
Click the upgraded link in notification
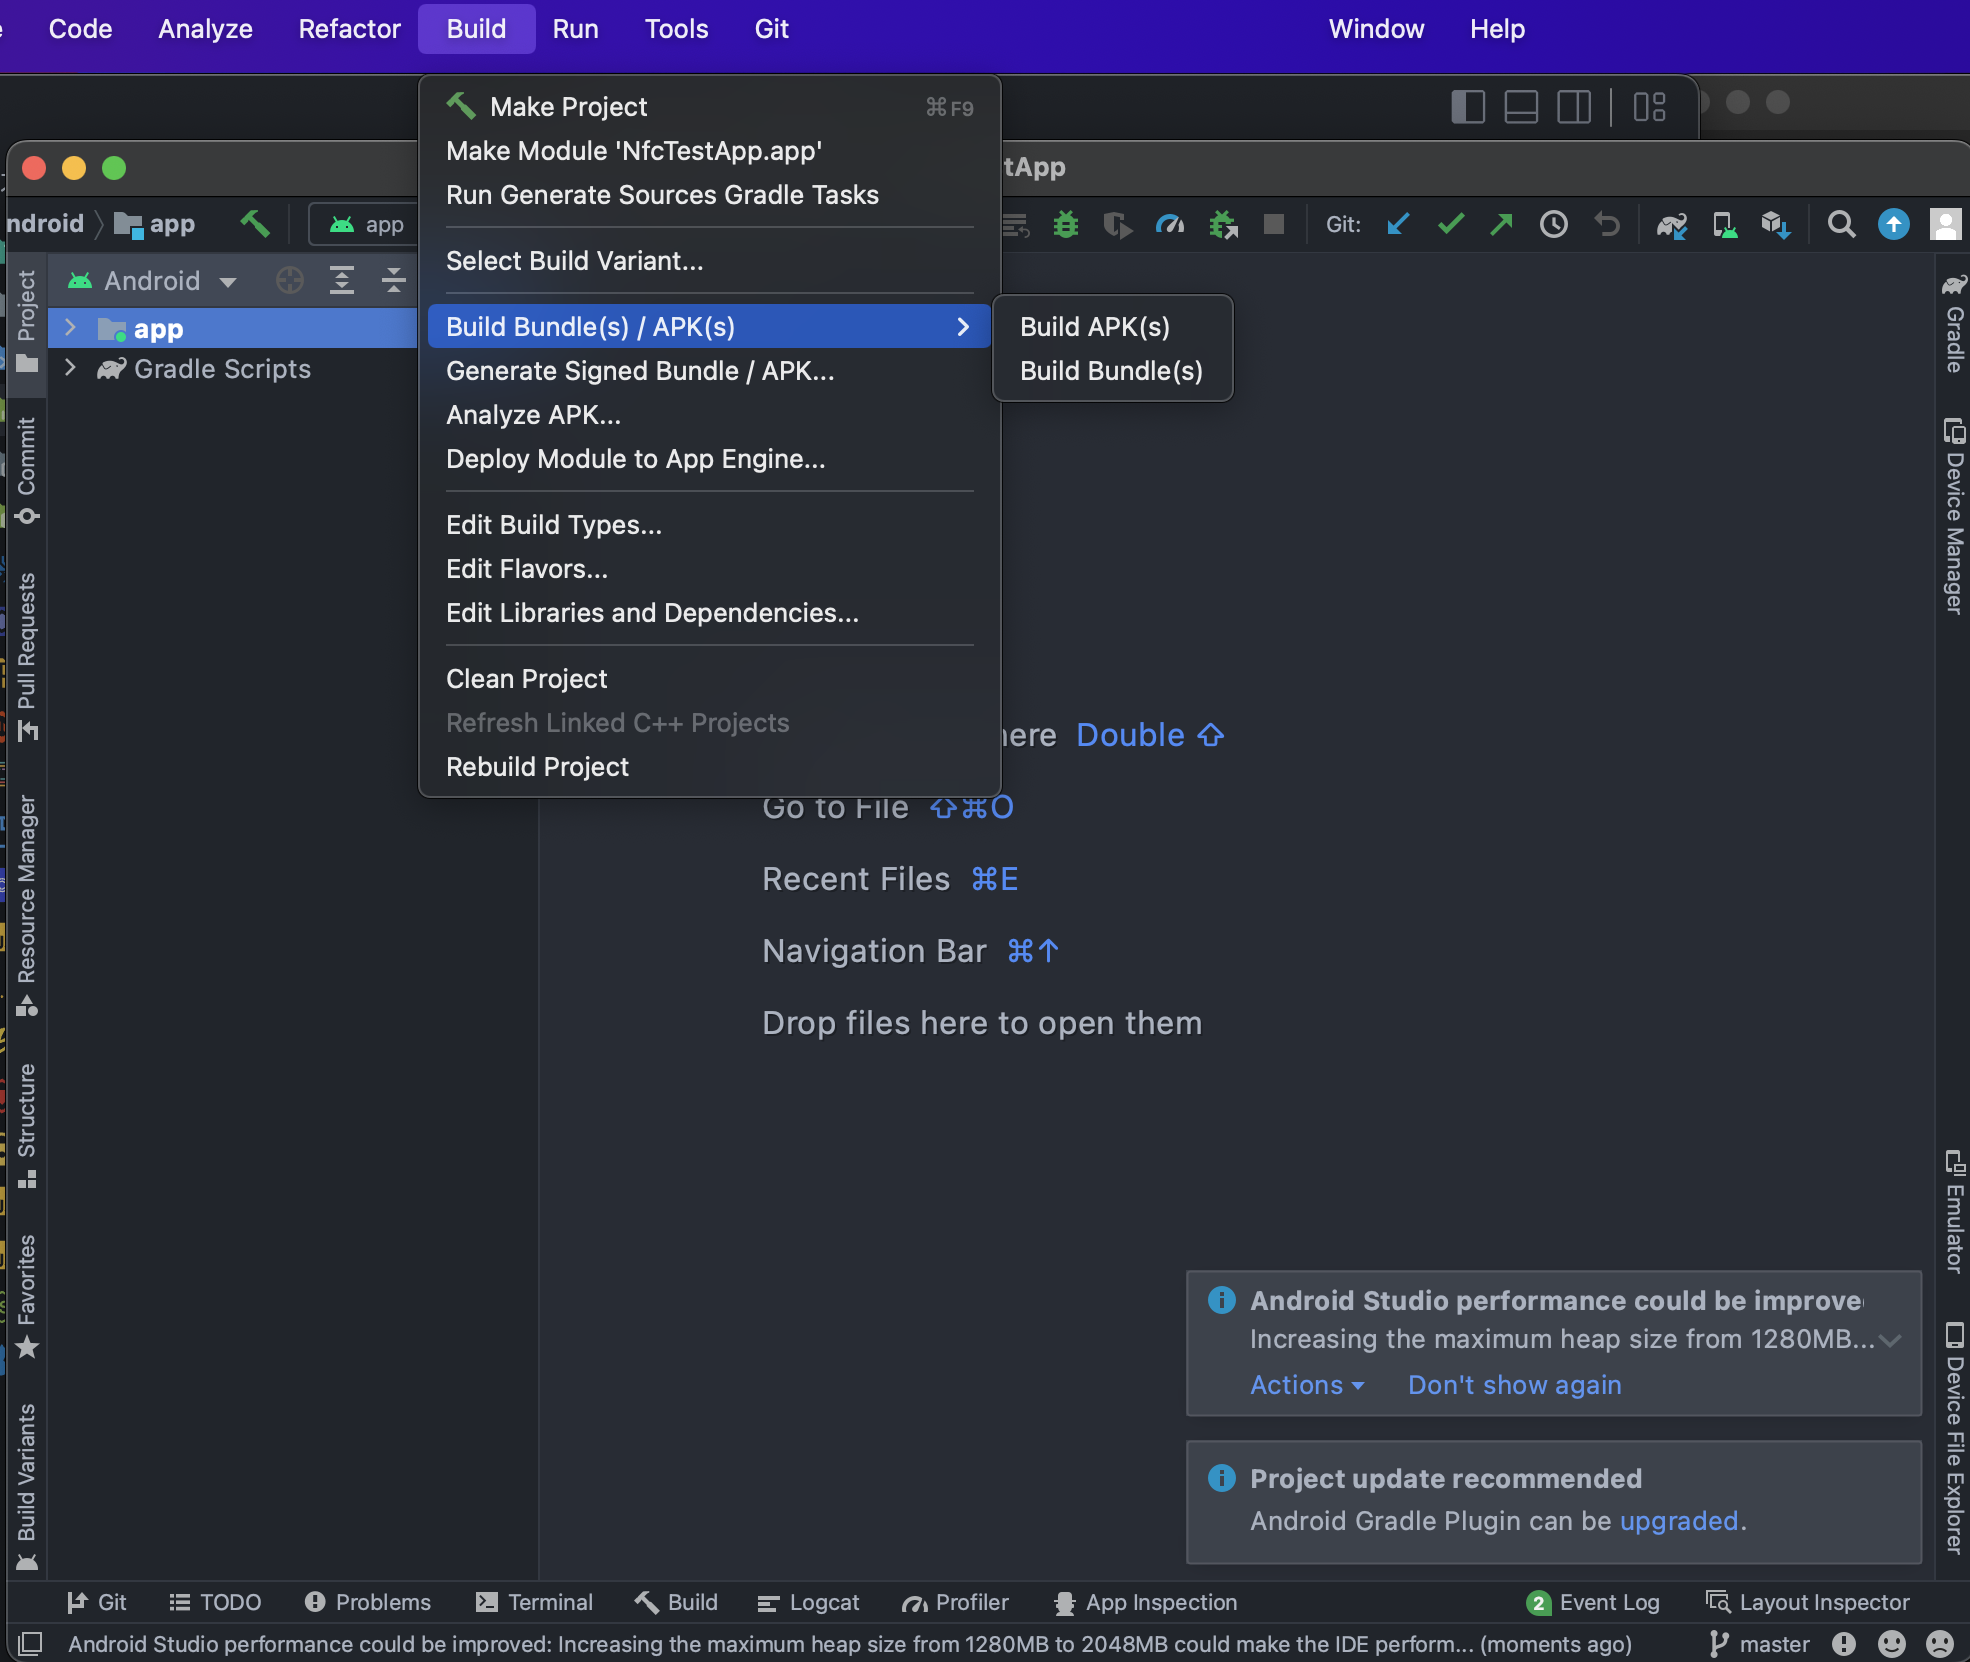(1678, 1521)
